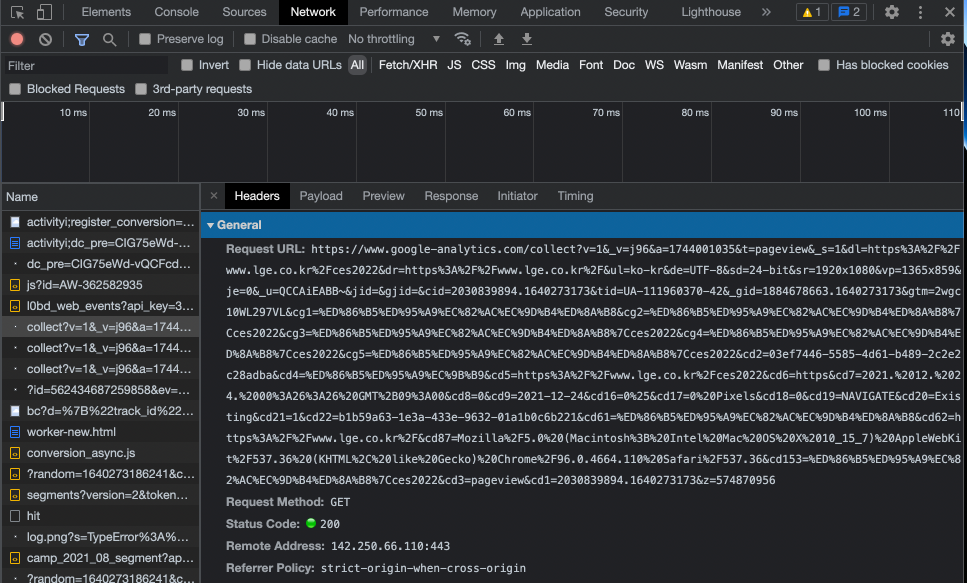967x583 pixels.
Task: Activate the inspect element picker icon
Action: [x=17, y=12]
